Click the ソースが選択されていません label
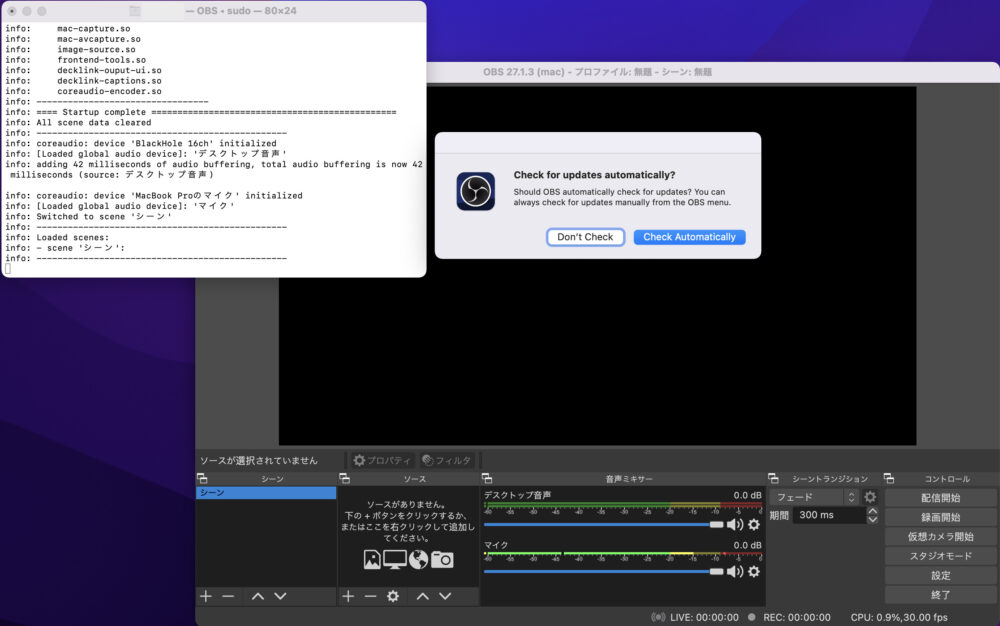Viewport: 1000px width, 626px height. tap(258, 460)
